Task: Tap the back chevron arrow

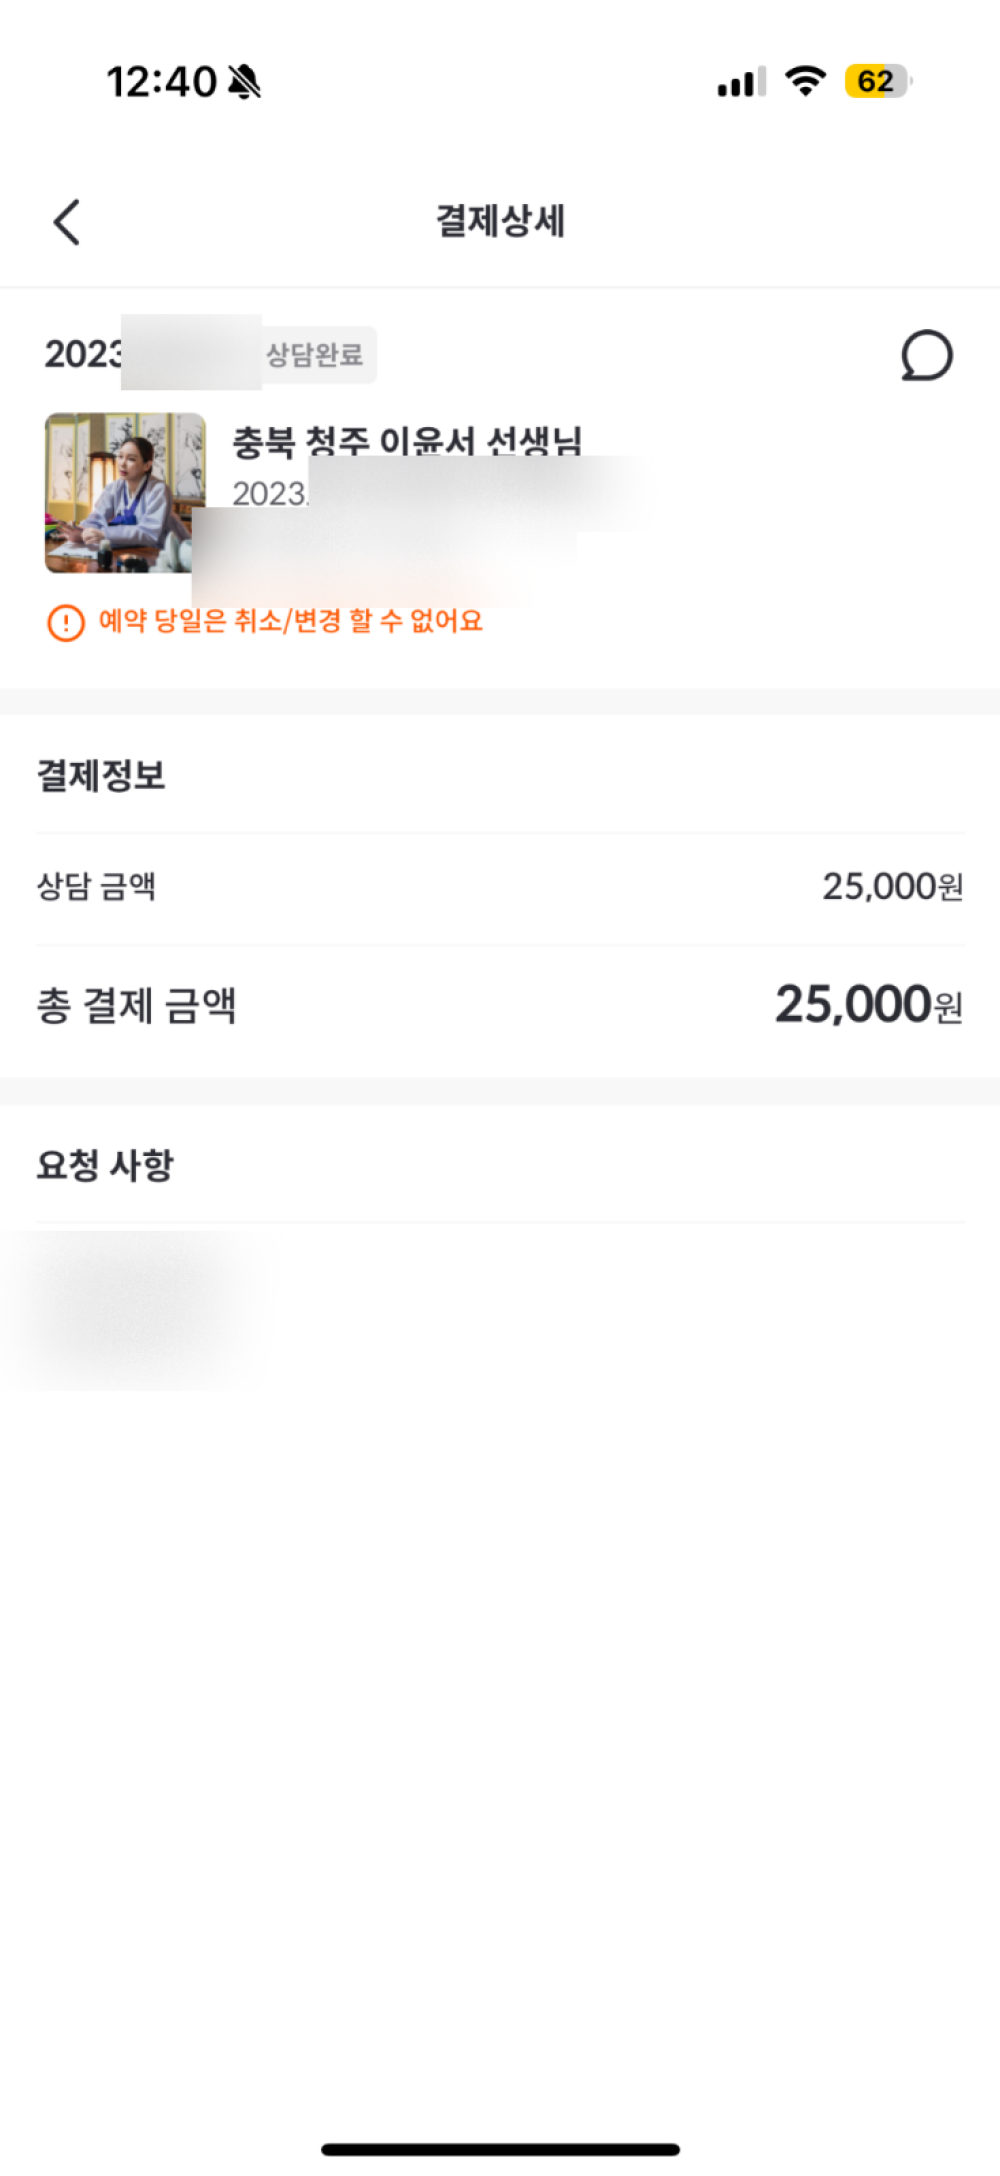Action: click(x=67, y=222)
